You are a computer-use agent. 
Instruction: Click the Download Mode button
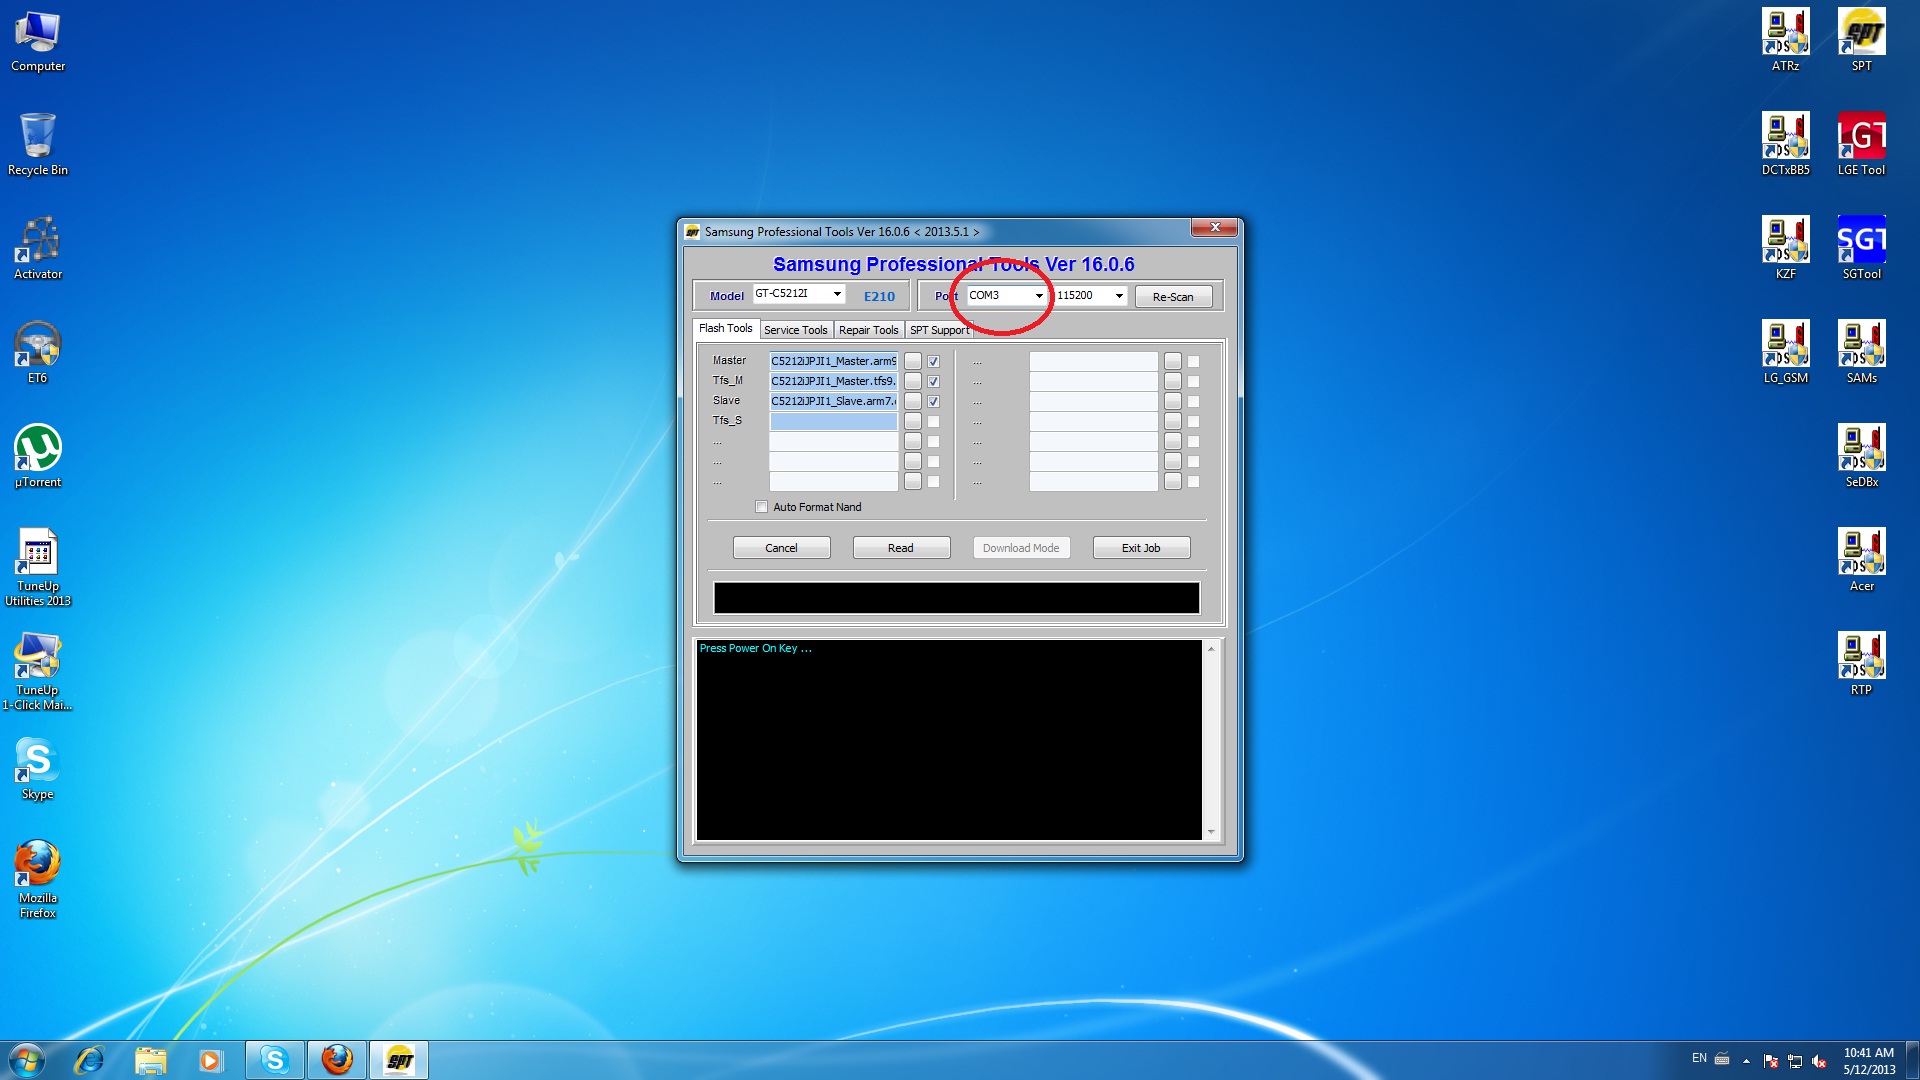[1021, 548]
